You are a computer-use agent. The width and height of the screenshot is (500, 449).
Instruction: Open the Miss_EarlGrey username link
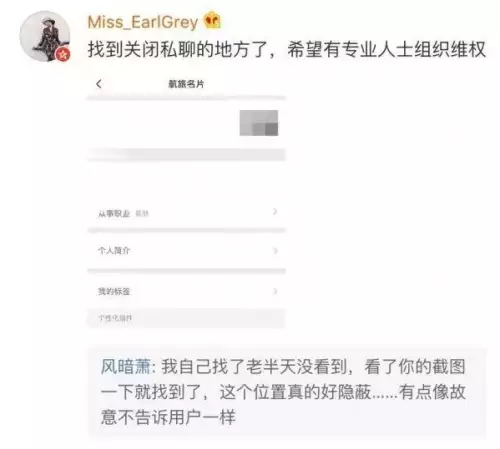[143, 22]
